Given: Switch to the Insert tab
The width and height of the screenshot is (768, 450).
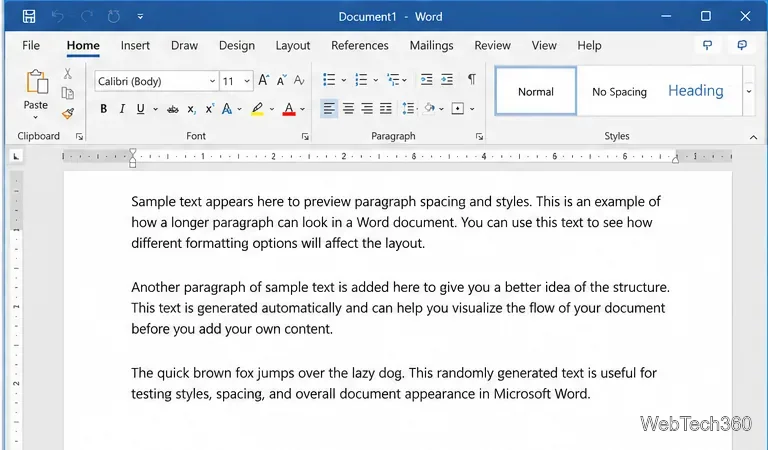Looking at the screenshot, I should [135, 46].
